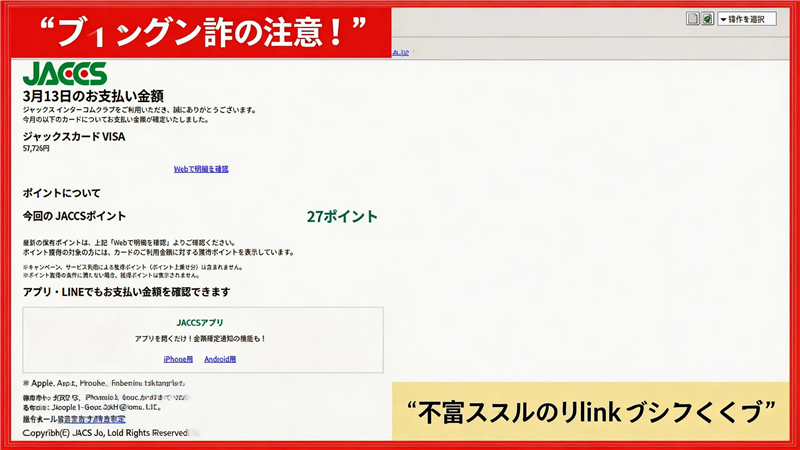The height and width of the screenshot is (450, 800).
Task: Click the blank document icon in toolbar
Action: (x=692, y=19)
